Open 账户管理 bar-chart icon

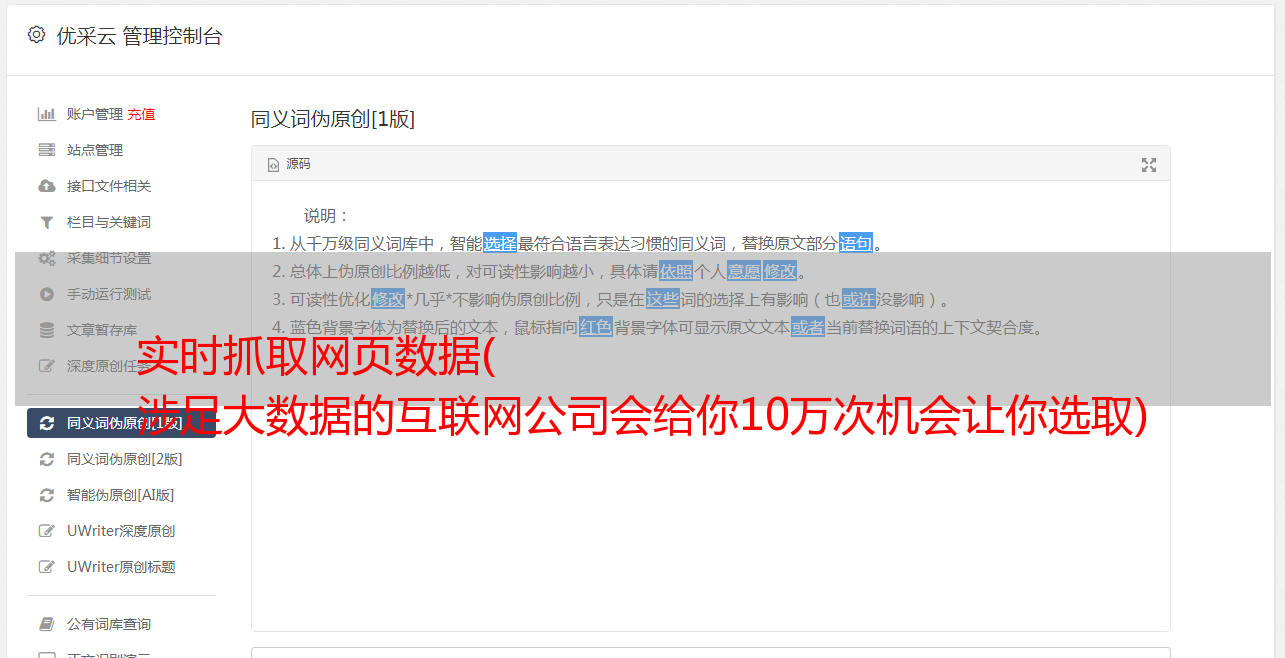[46, 114]
